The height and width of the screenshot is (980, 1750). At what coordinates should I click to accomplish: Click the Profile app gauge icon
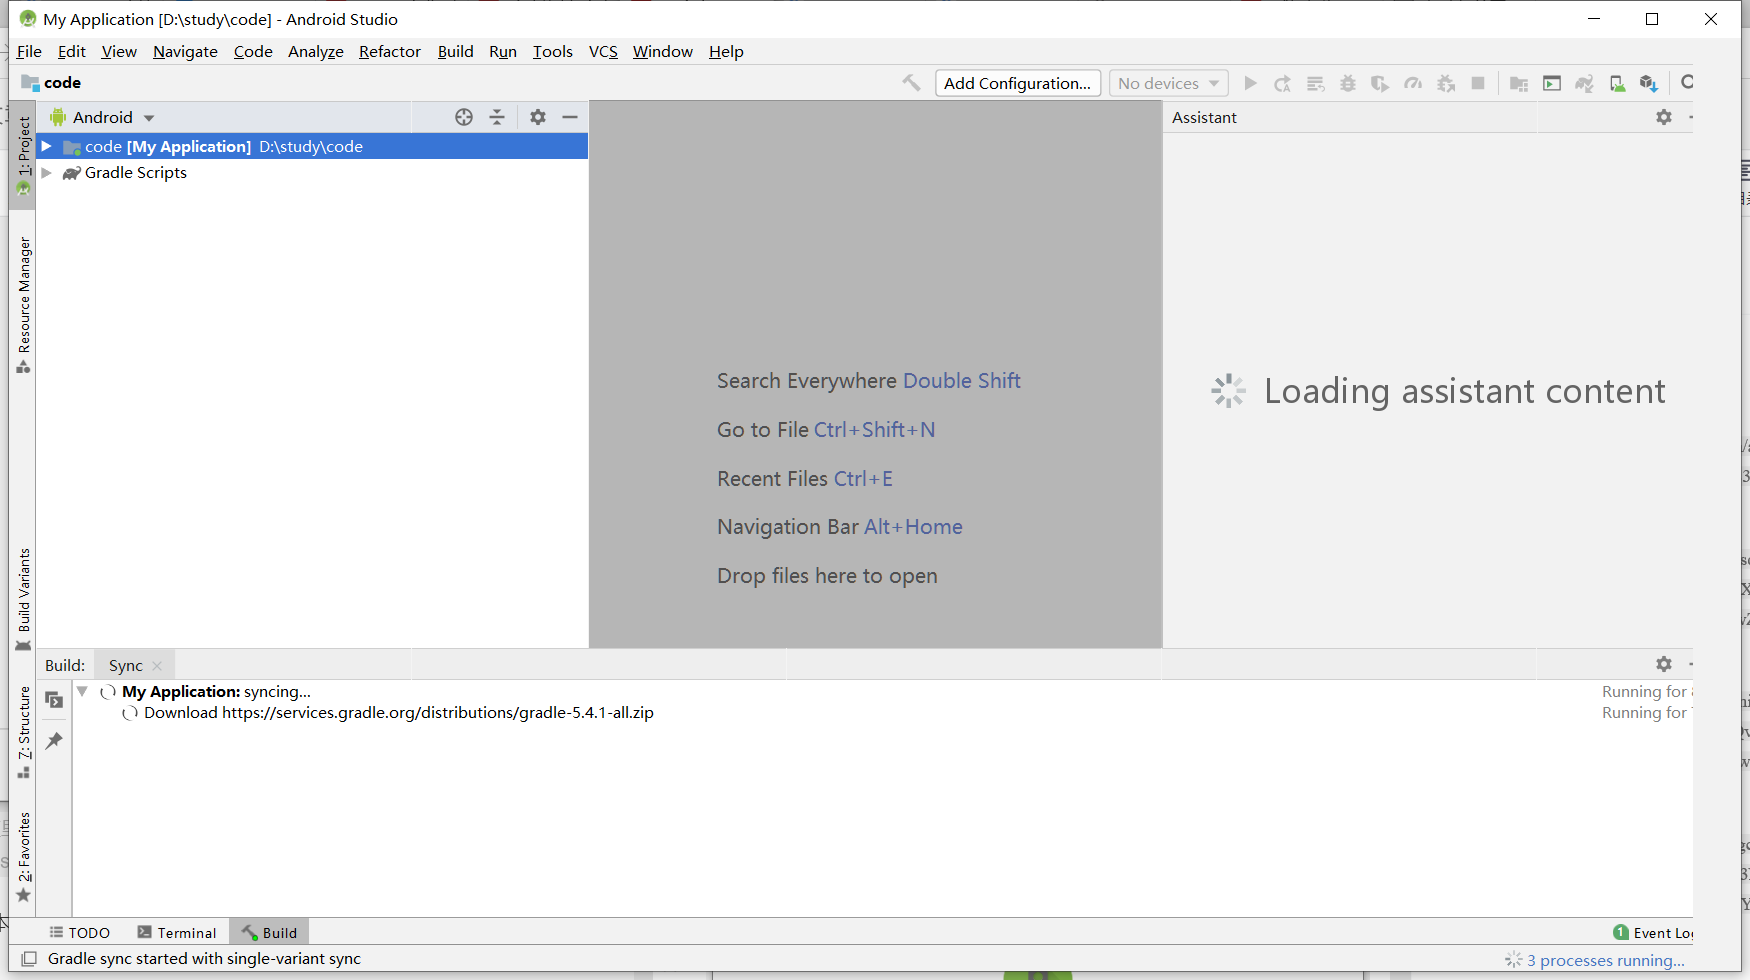1413,83
